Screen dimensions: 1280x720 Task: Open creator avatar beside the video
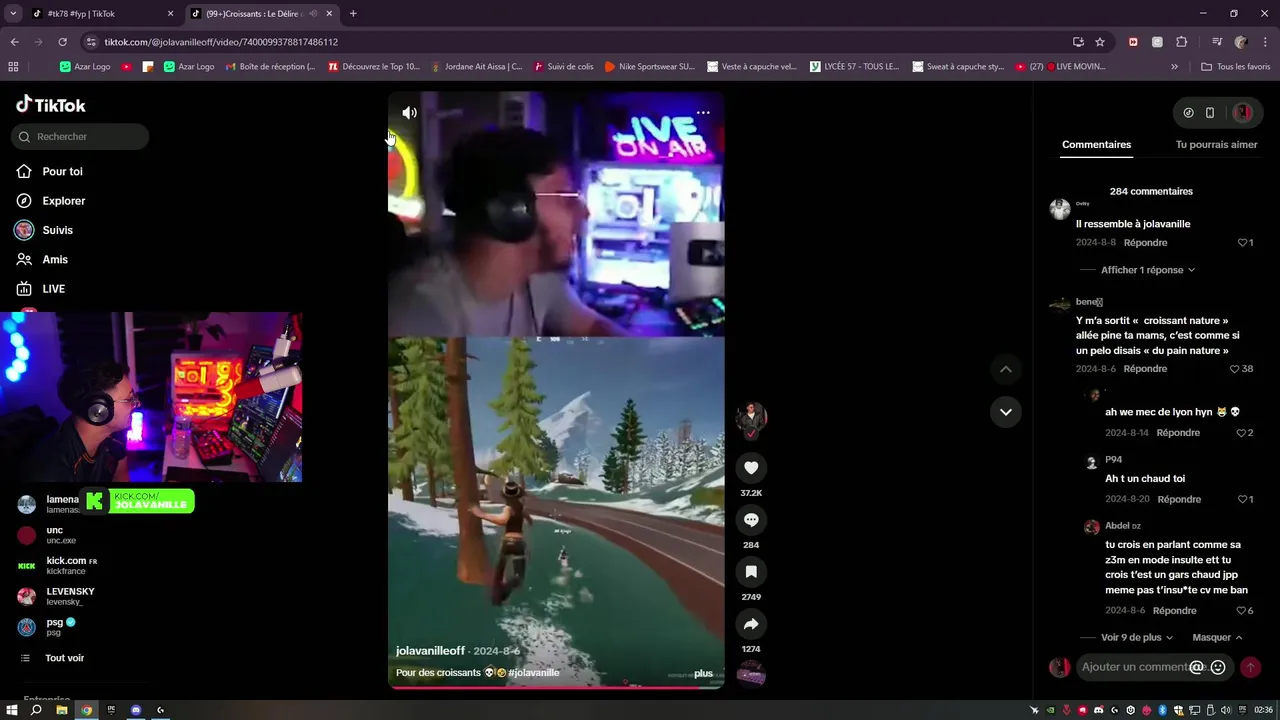click(x=751, y=419)
